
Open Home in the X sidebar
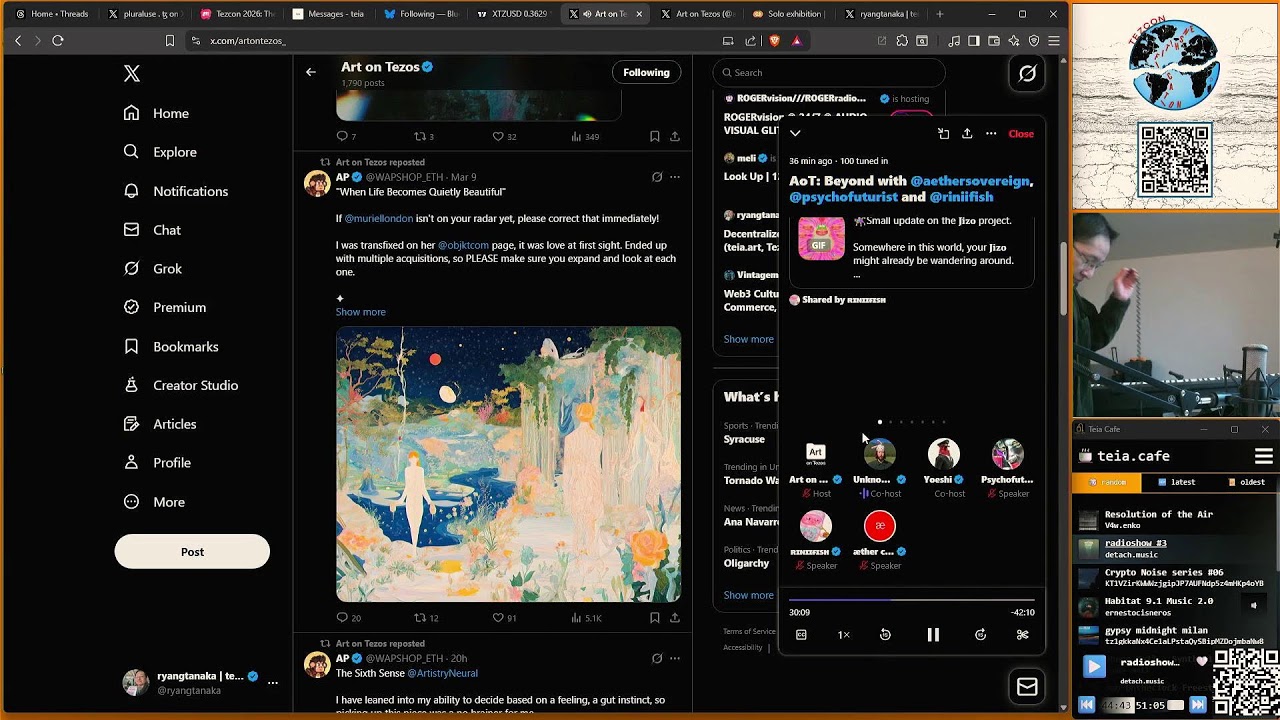tap(156, 113)
